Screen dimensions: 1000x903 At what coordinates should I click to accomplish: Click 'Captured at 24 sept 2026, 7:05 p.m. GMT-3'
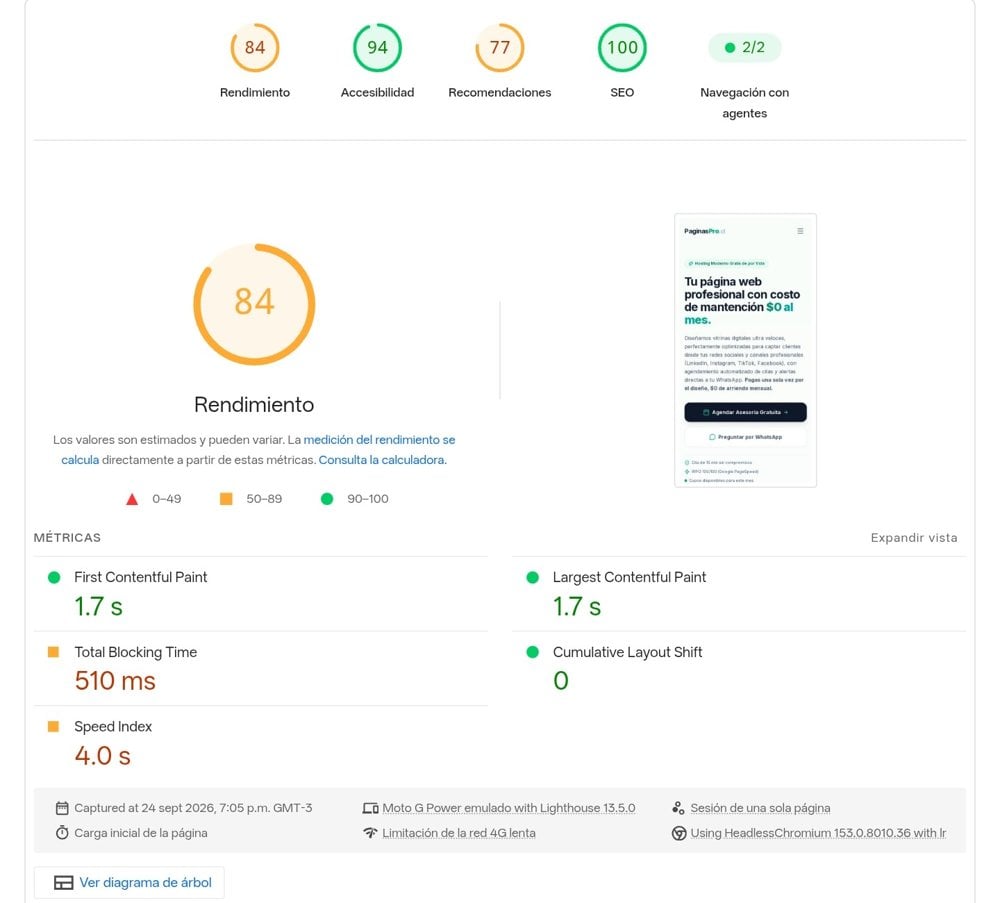click(x=193, y=808)
